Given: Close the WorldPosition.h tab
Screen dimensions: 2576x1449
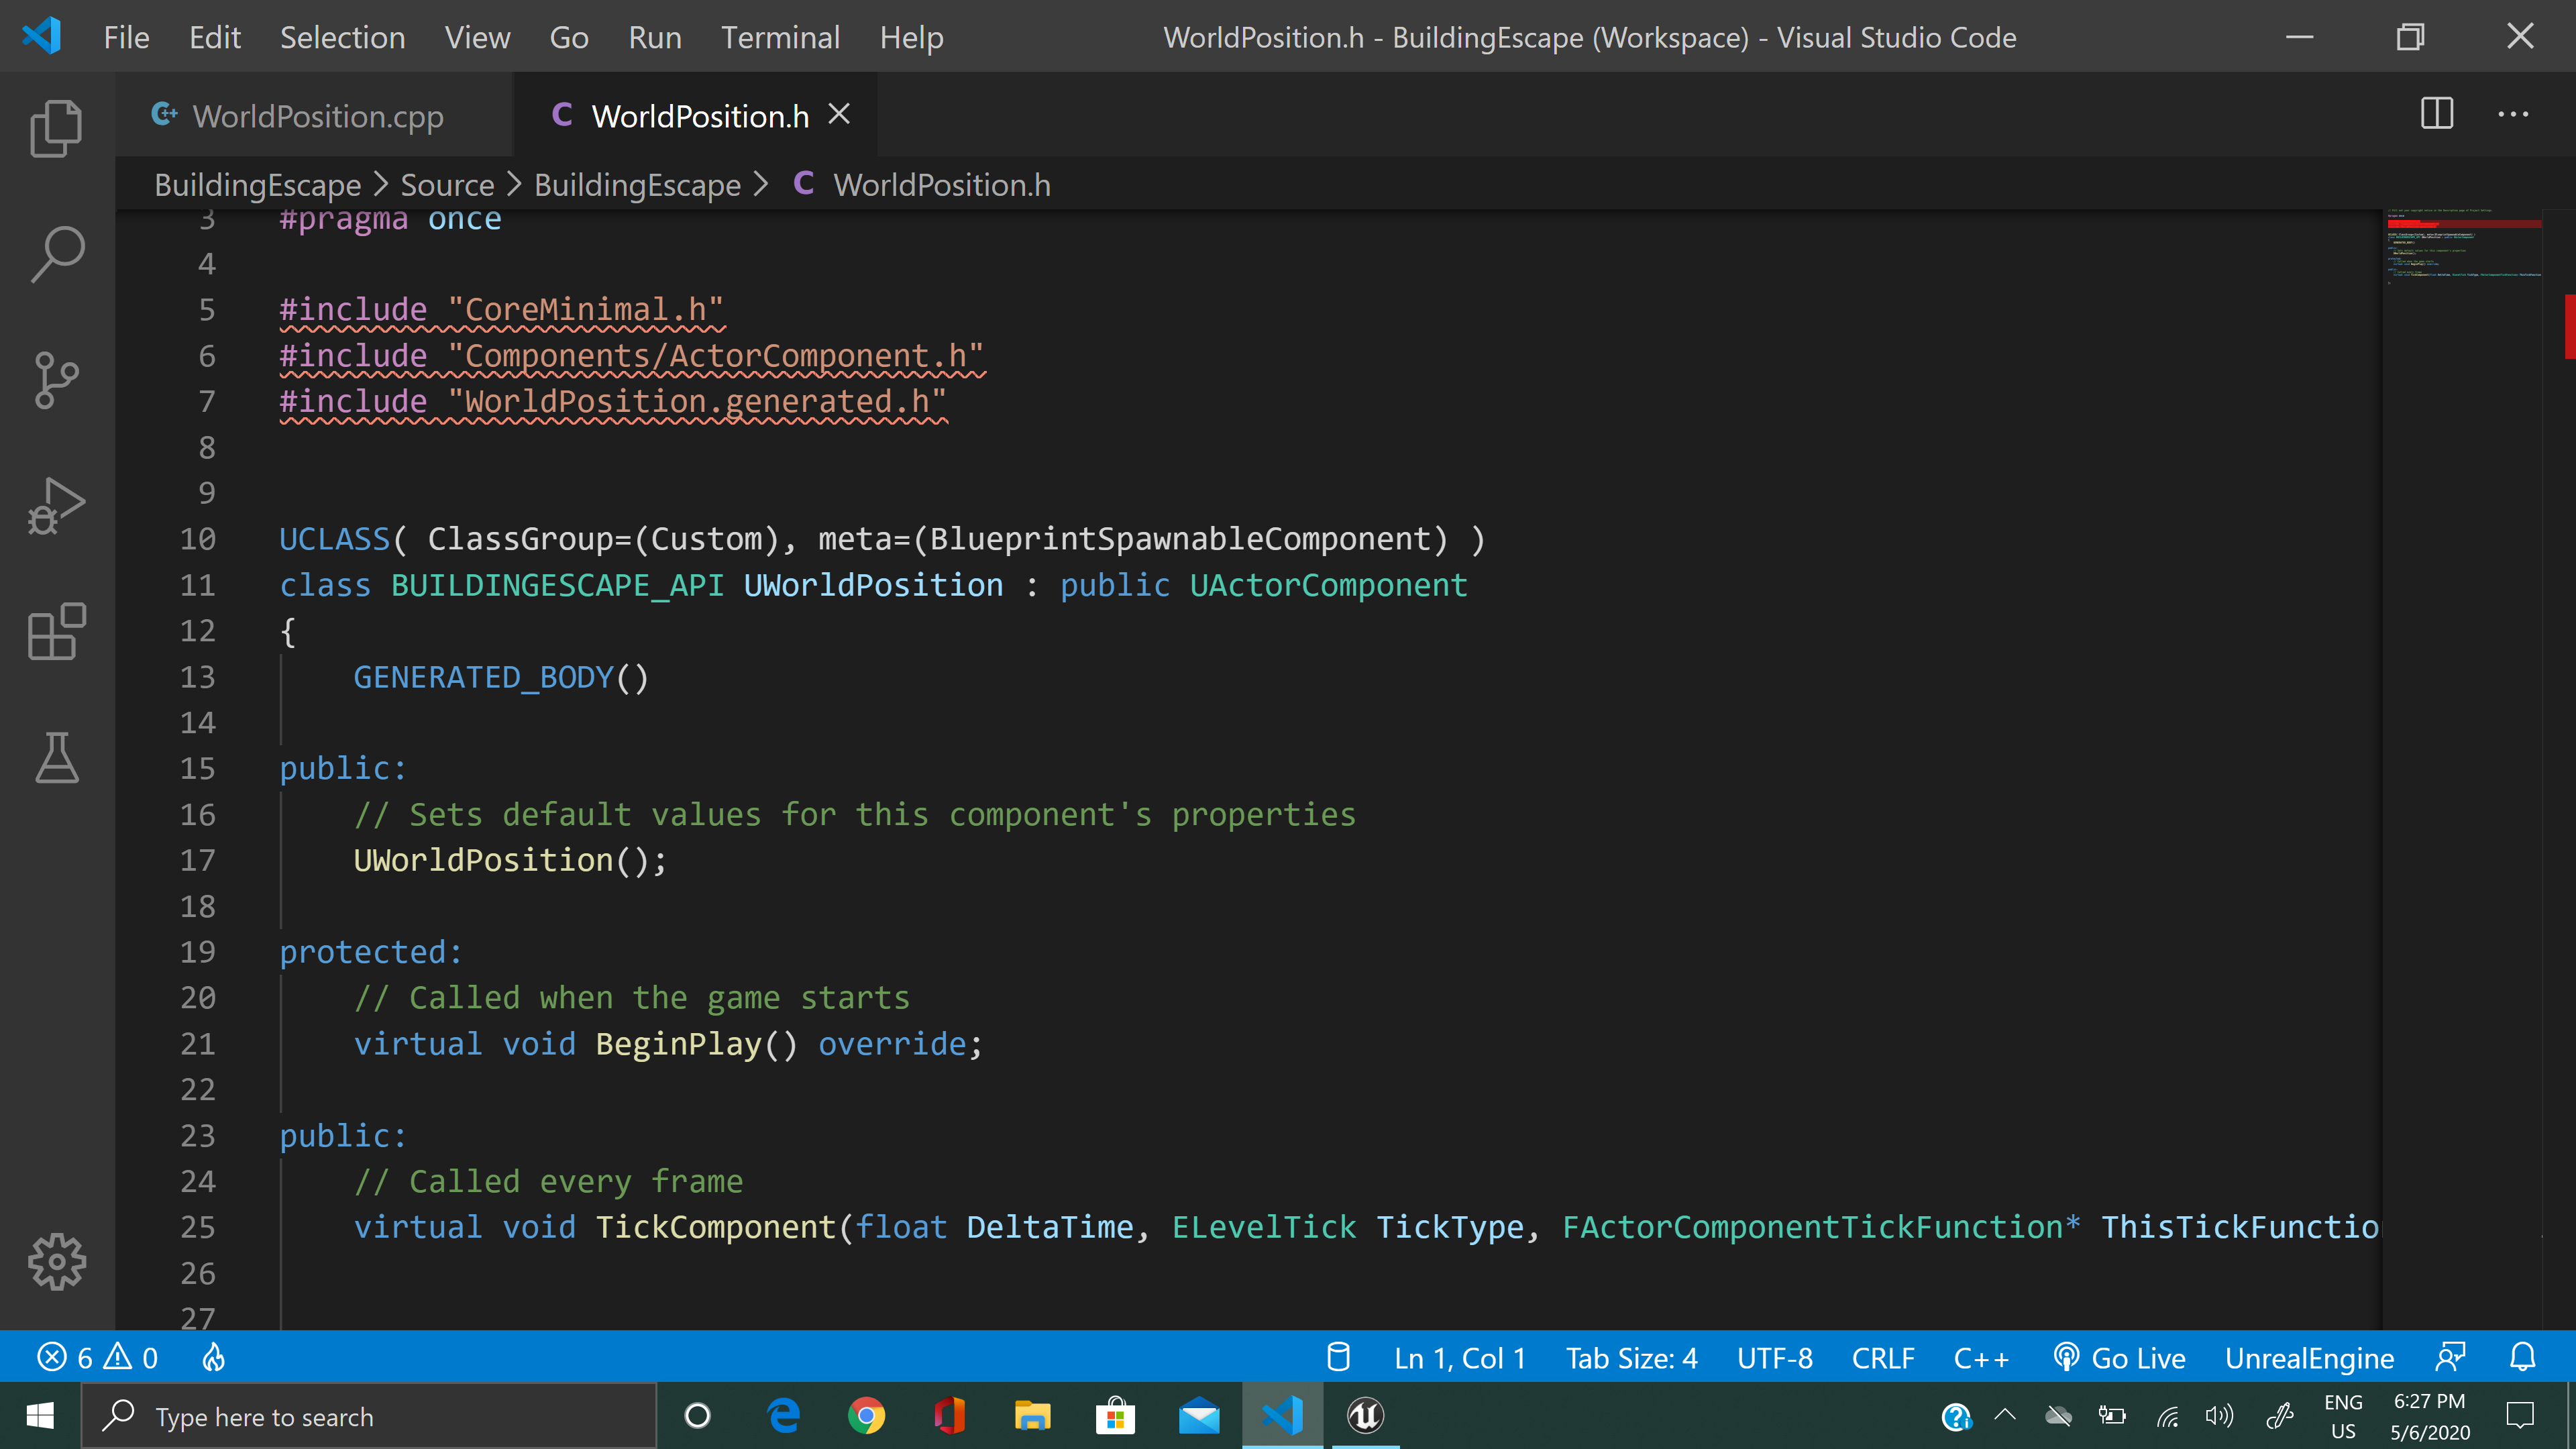Looking at the screenshot, I should (x=839, y=115).
